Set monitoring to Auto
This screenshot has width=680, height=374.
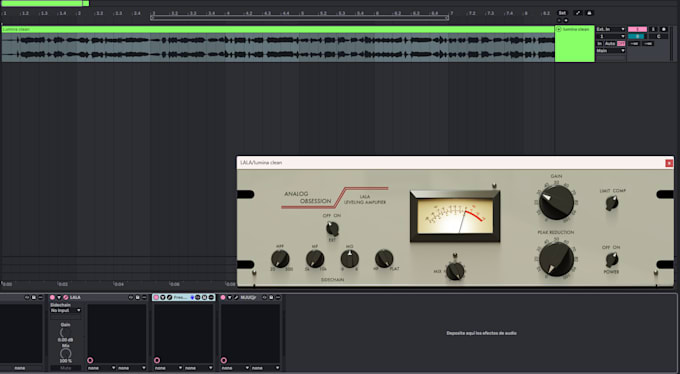610,44
